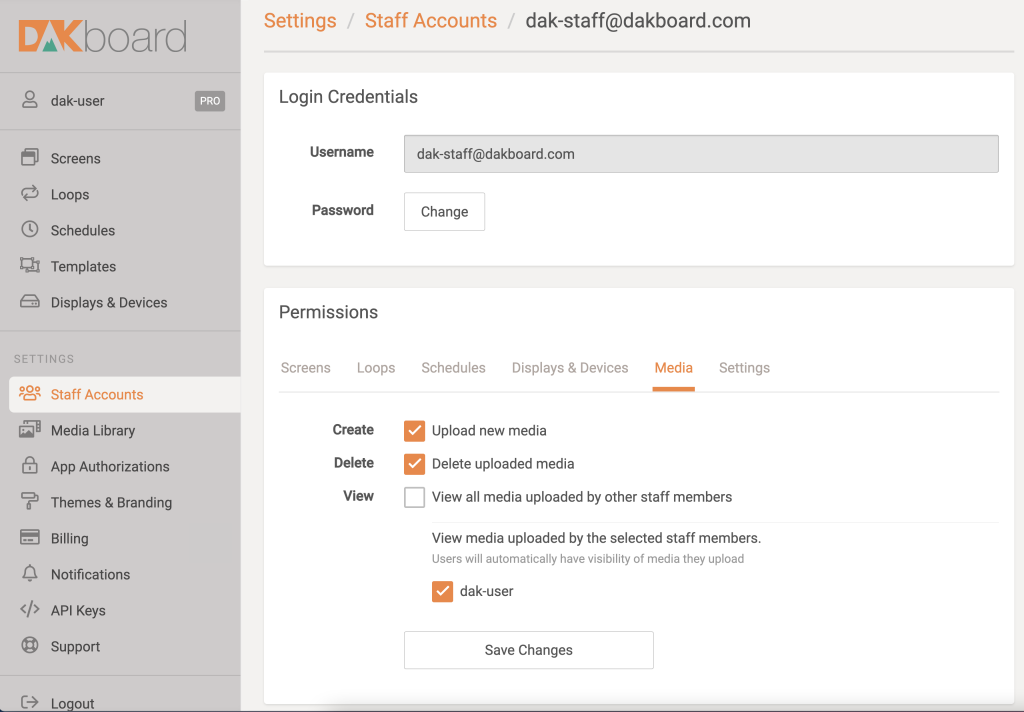Viewport: 1024px width, 712px height.
Task: Click Logout in the sidebar
Action: [72, 703]
